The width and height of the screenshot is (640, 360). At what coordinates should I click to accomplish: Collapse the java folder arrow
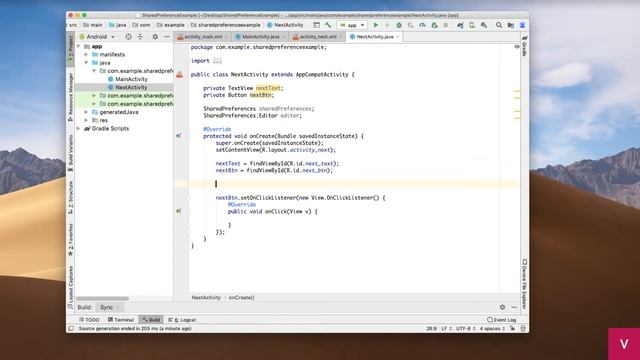86,62
